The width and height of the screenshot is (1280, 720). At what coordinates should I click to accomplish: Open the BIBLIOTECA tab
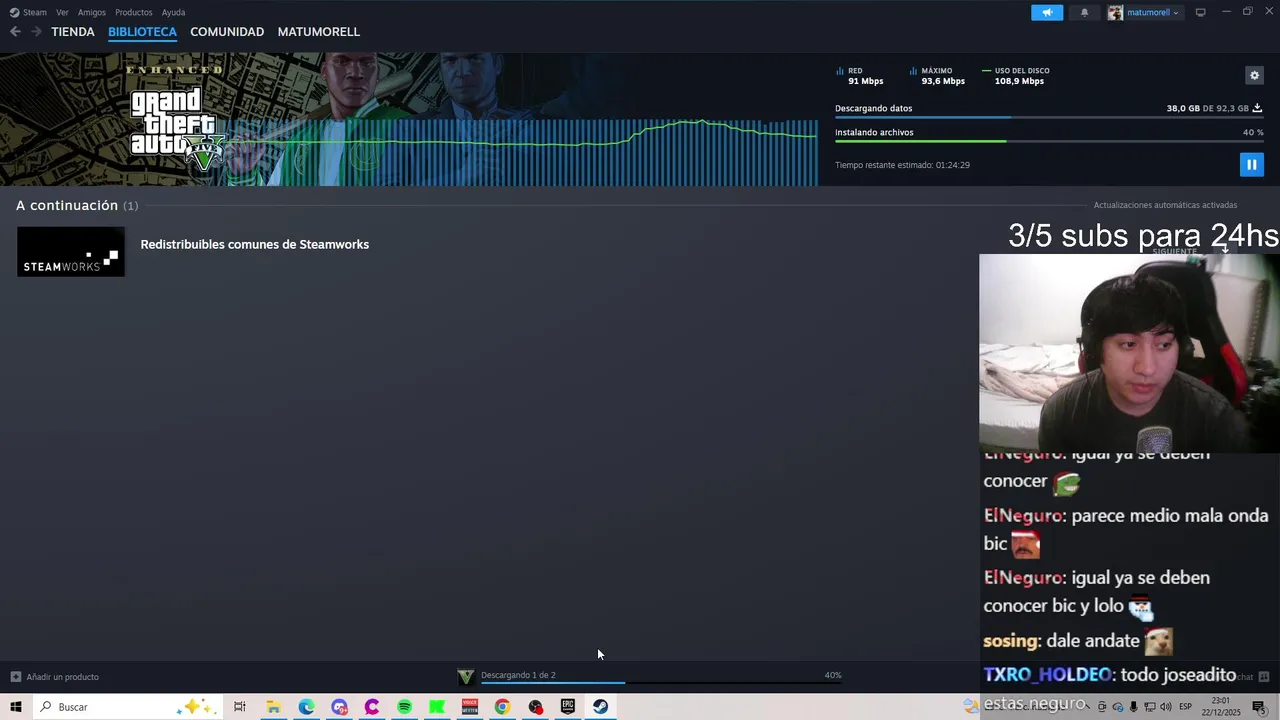(142, 32)
